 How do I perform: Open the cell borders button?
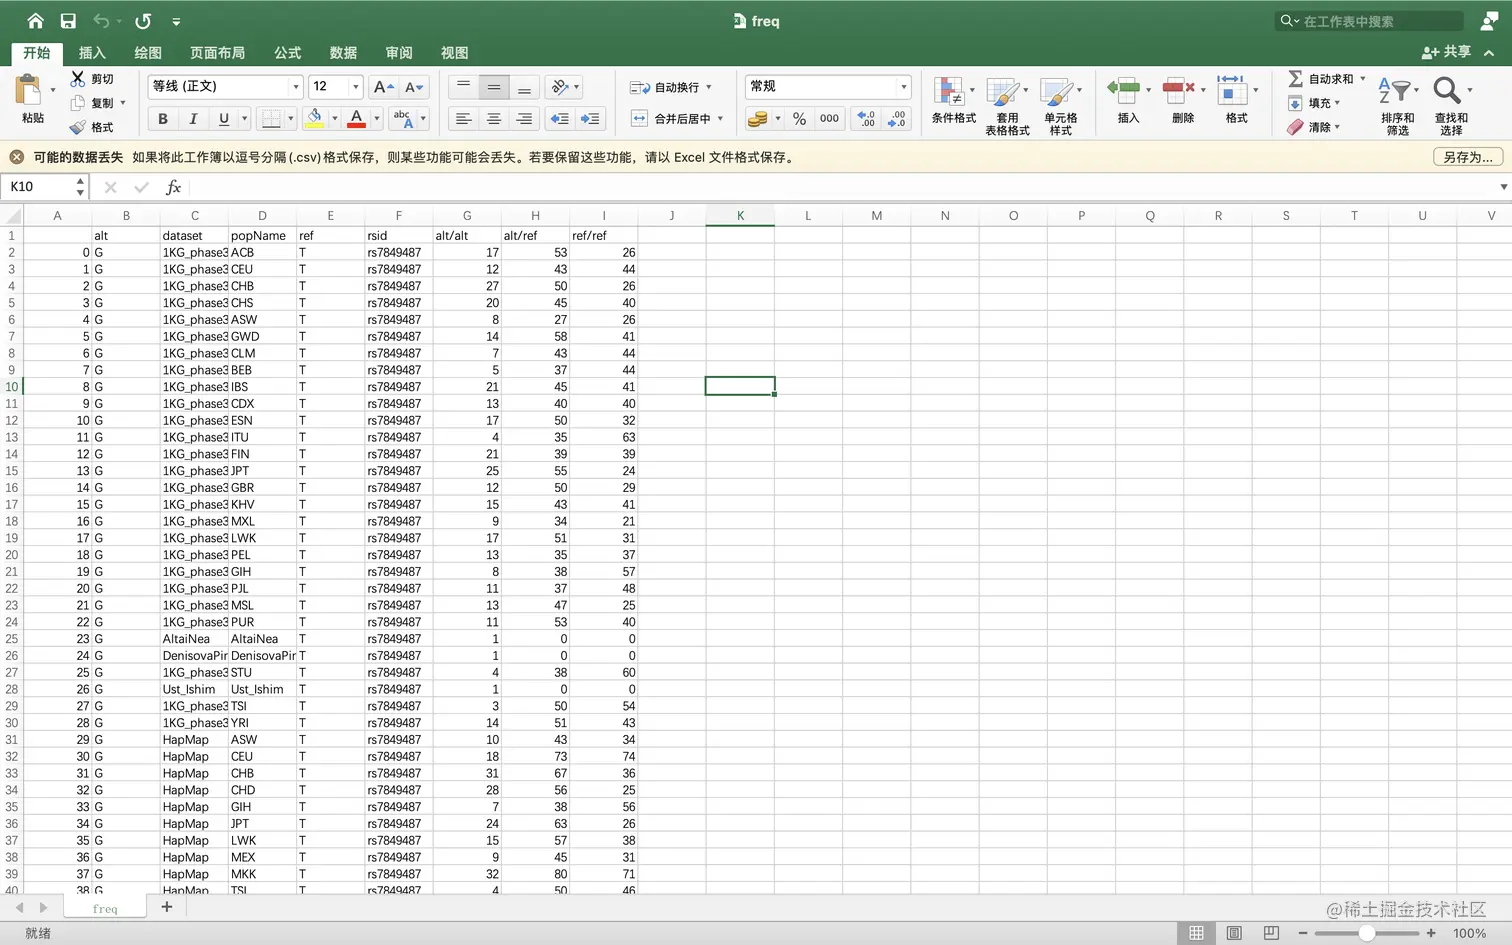271,119
